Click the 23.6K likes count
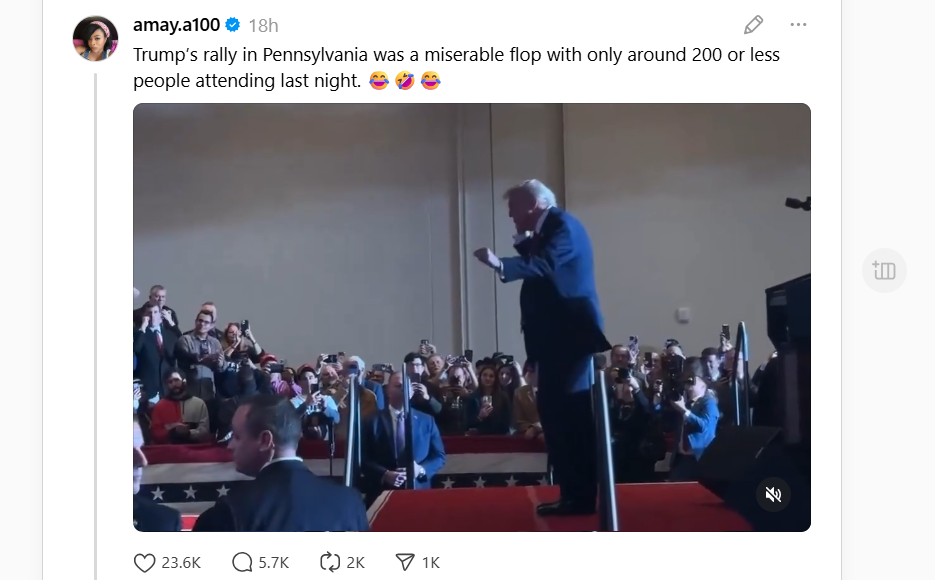 [x=181, y=562]
